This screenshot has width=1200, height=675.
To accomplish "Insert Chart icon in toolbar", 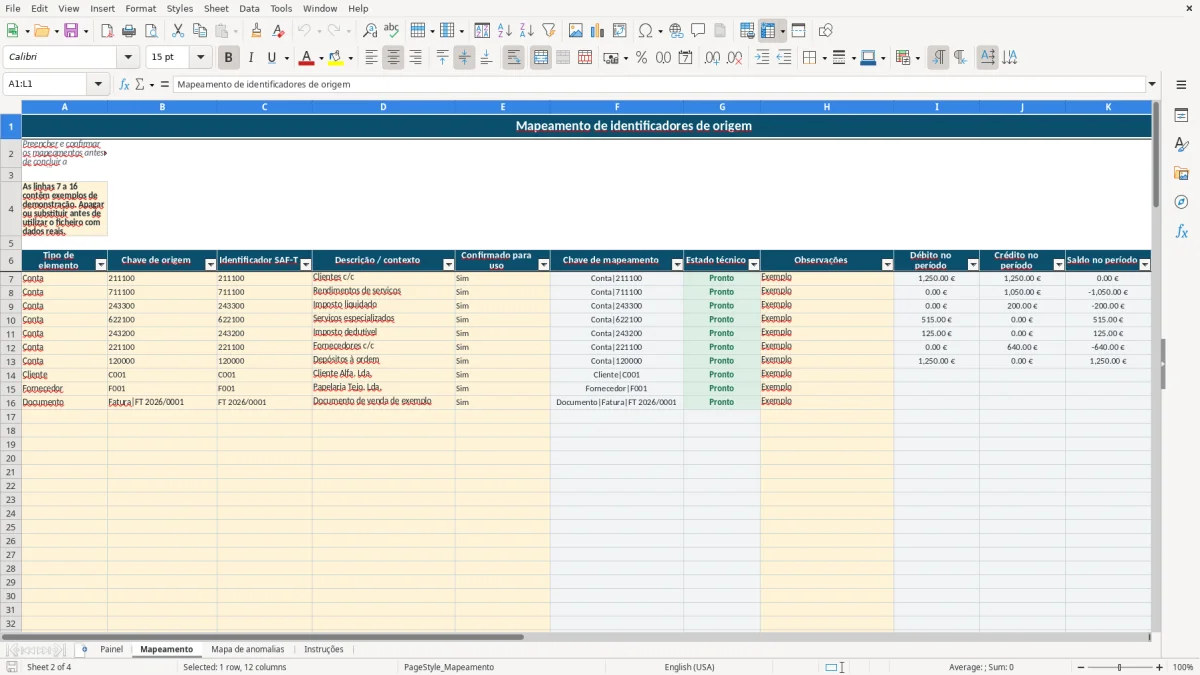I will click(x=598, y=31).
